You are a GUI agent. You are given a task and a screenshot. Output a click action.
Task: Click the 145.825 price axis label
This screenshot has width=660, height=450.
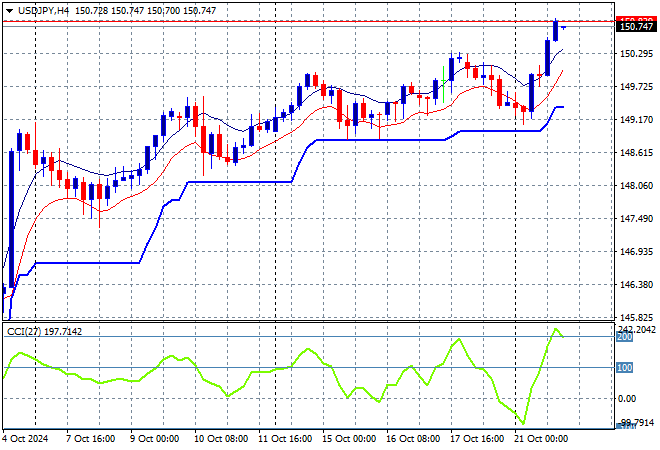(x=637, y=318)
